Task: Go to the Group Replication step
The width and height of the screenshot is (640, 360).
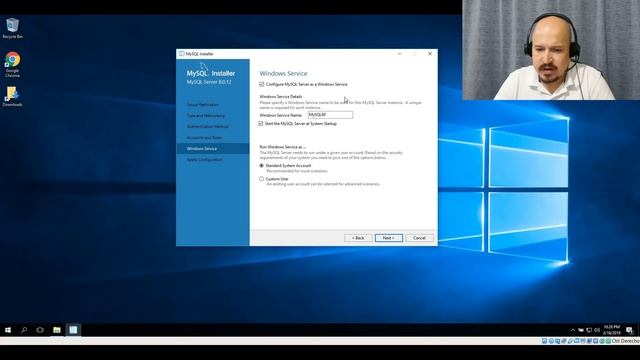Action: [x=203, y=104]
